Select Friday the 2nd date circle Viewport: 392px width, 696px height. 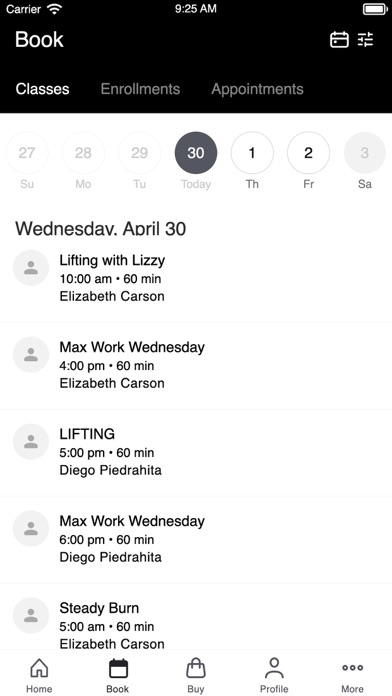[309, 153]
